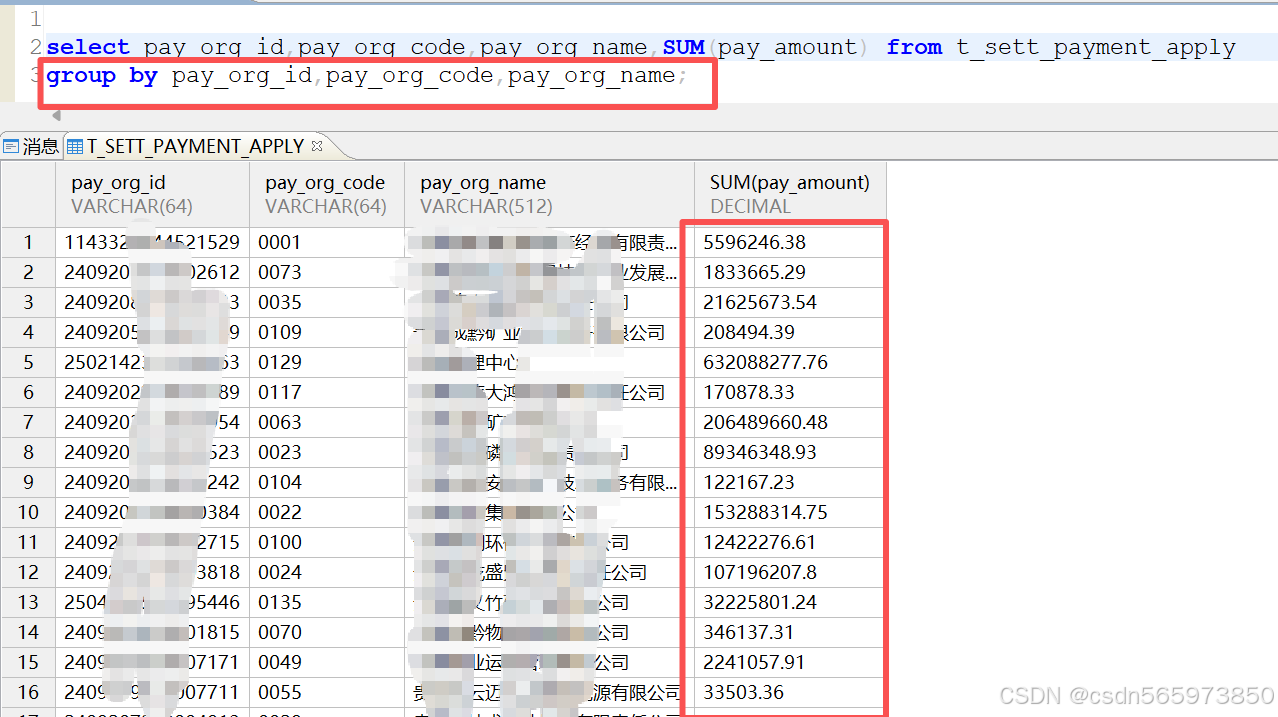1278x717 pixels.
Task: Select amount cell 122167.23
Action: click(x=790, y=482)
